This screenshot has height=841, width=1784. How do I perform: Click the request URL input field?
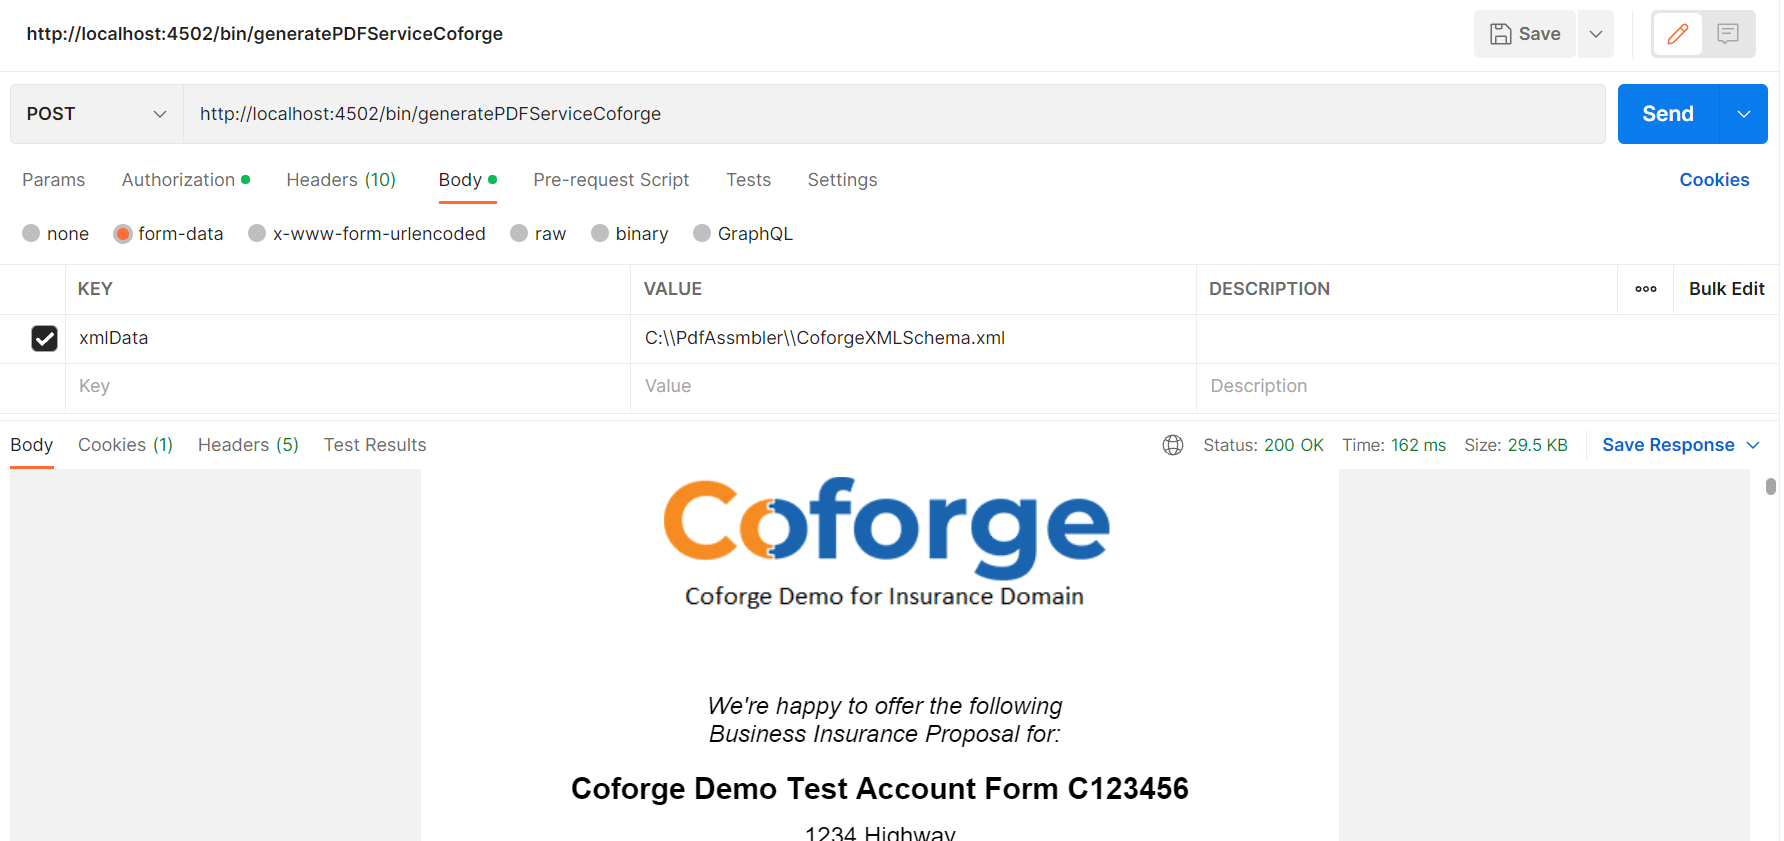point(894,114)
